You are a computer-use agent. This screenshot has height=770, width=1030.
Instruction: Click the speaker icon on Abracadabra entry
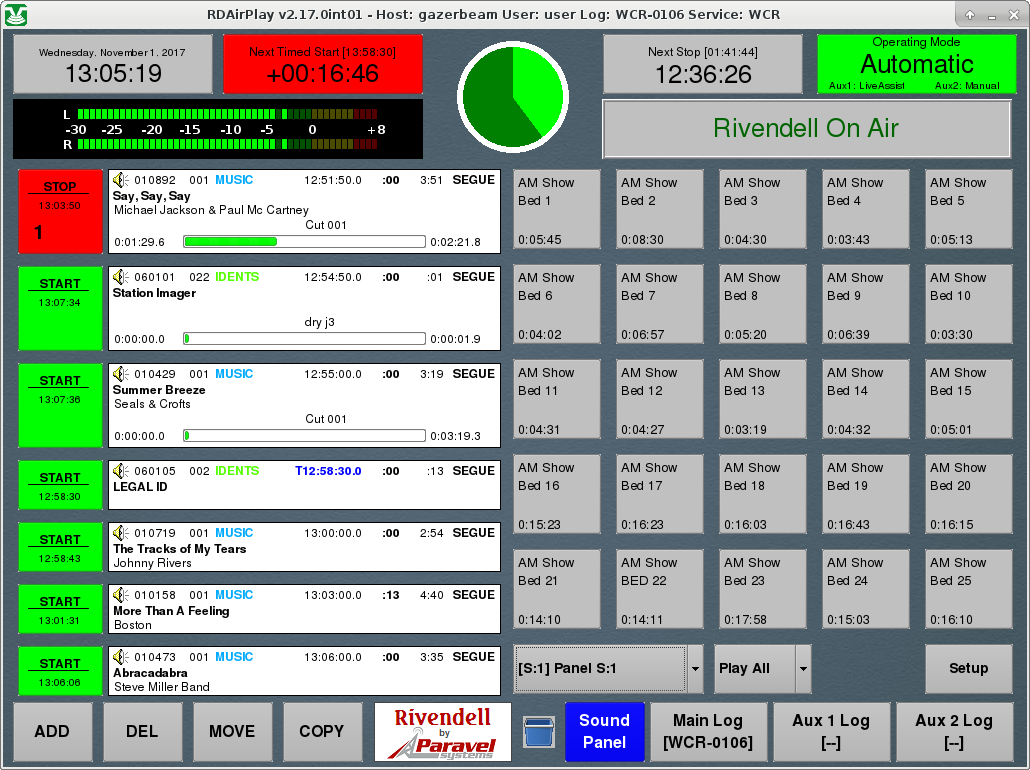pos(117,657)
